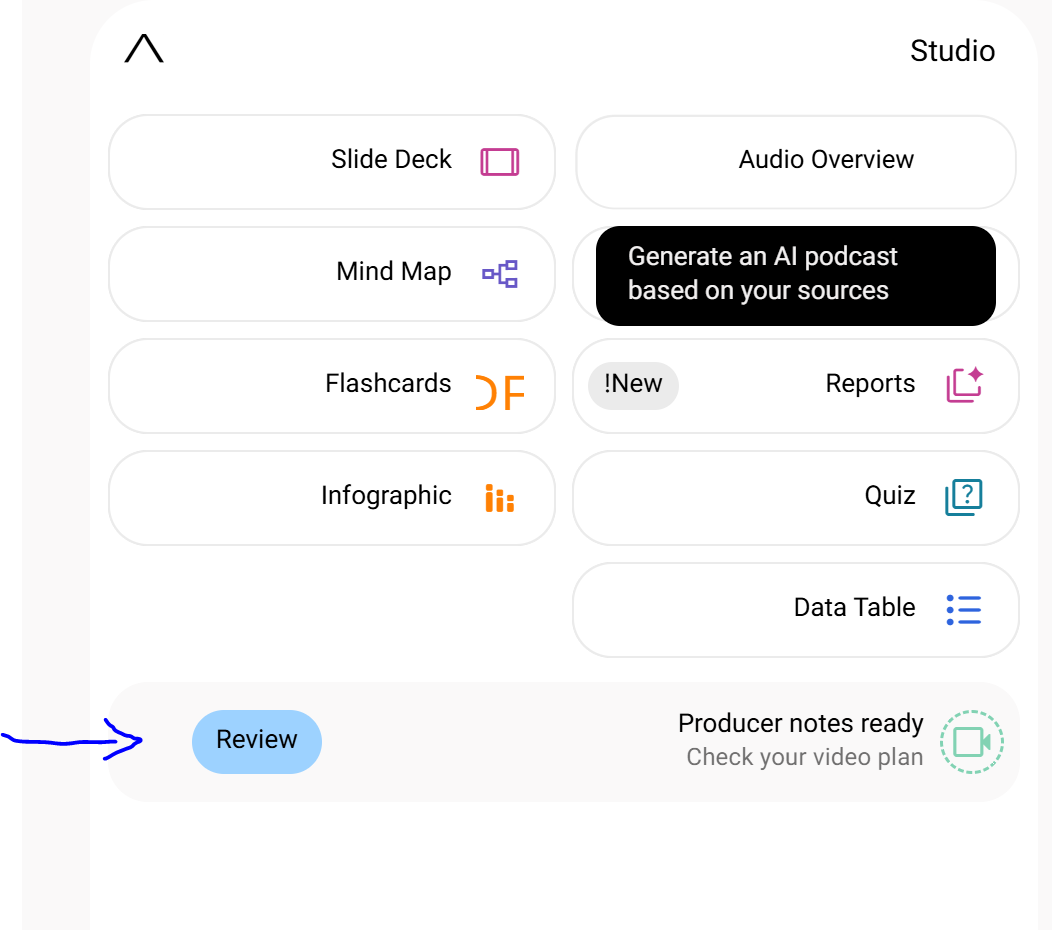
Task: Open the Producer notes ready notification
Action: (x=564, y=741)
